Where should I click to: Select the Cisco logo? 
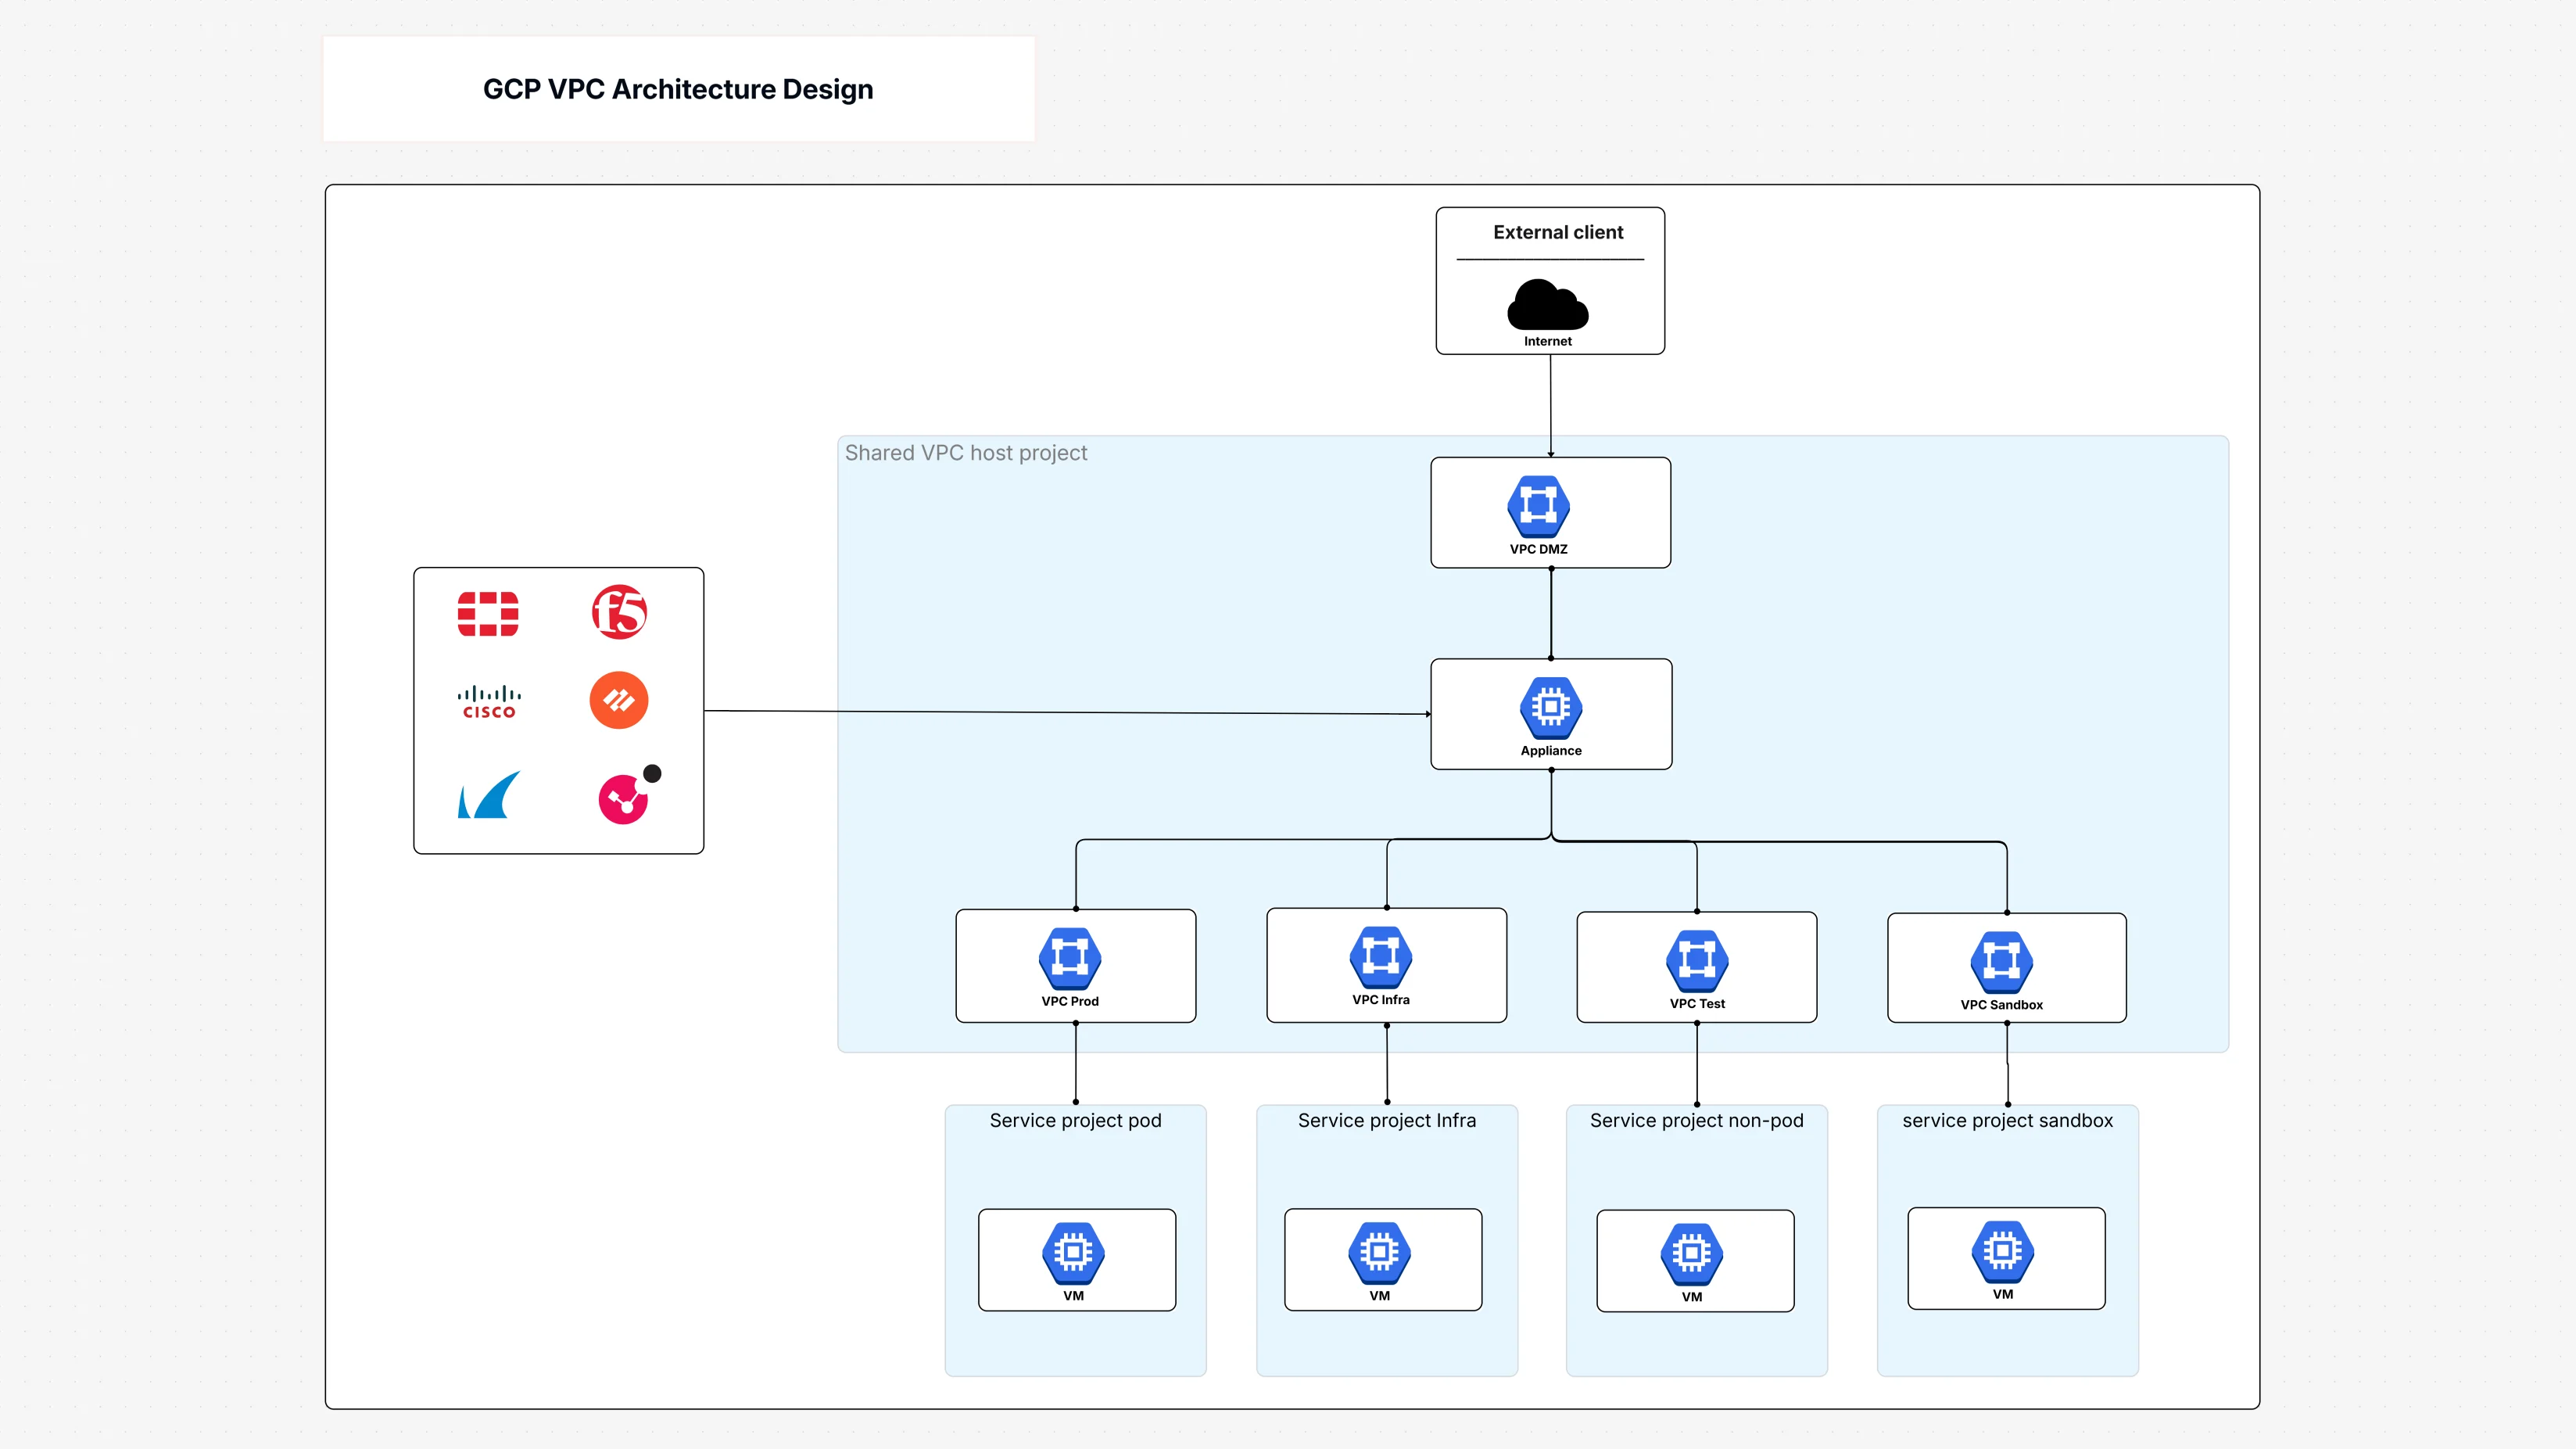(x=489, y=699)
